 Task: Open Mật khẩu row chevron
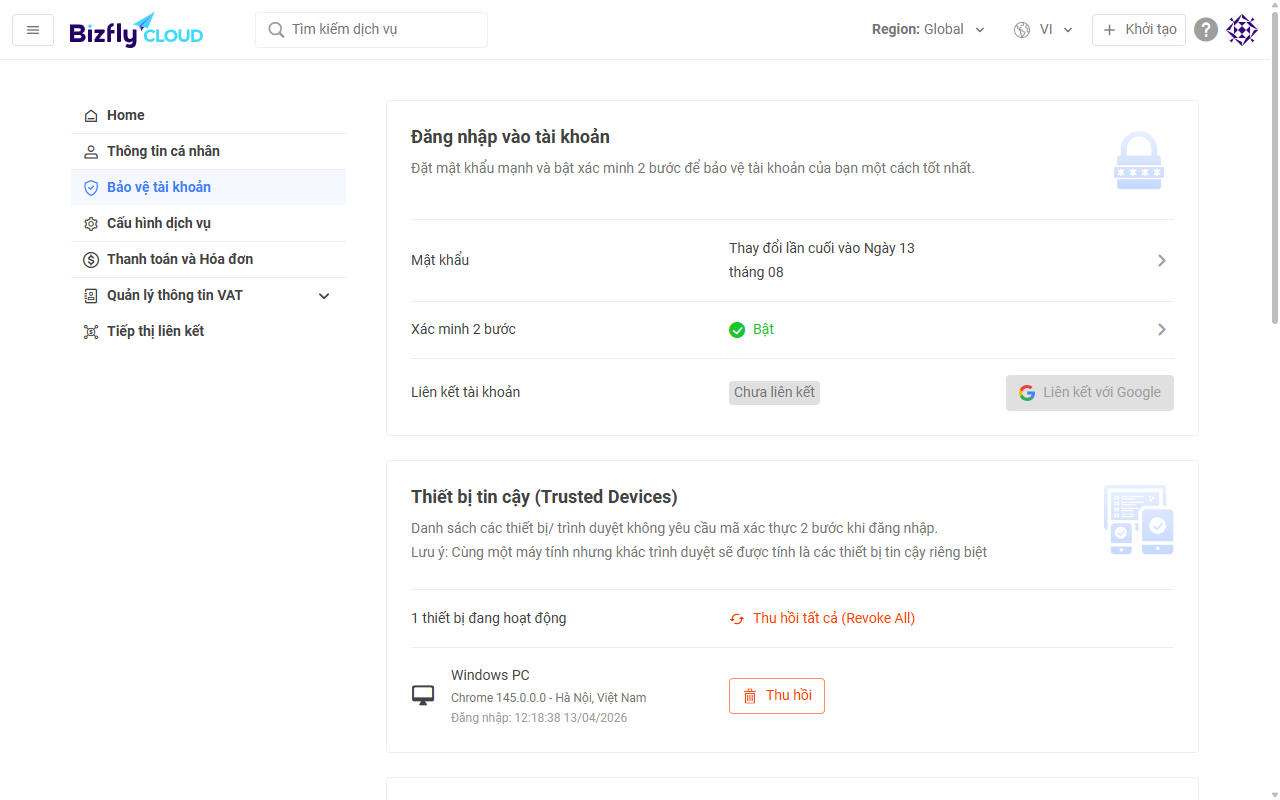pyautogui.click(x=1161, y=260)
